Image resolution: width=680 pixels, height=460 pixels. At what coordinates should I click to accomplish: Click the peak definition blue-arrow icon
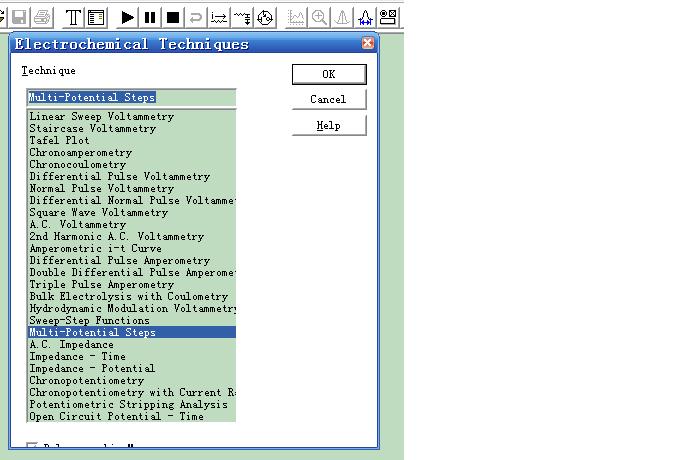365,17
